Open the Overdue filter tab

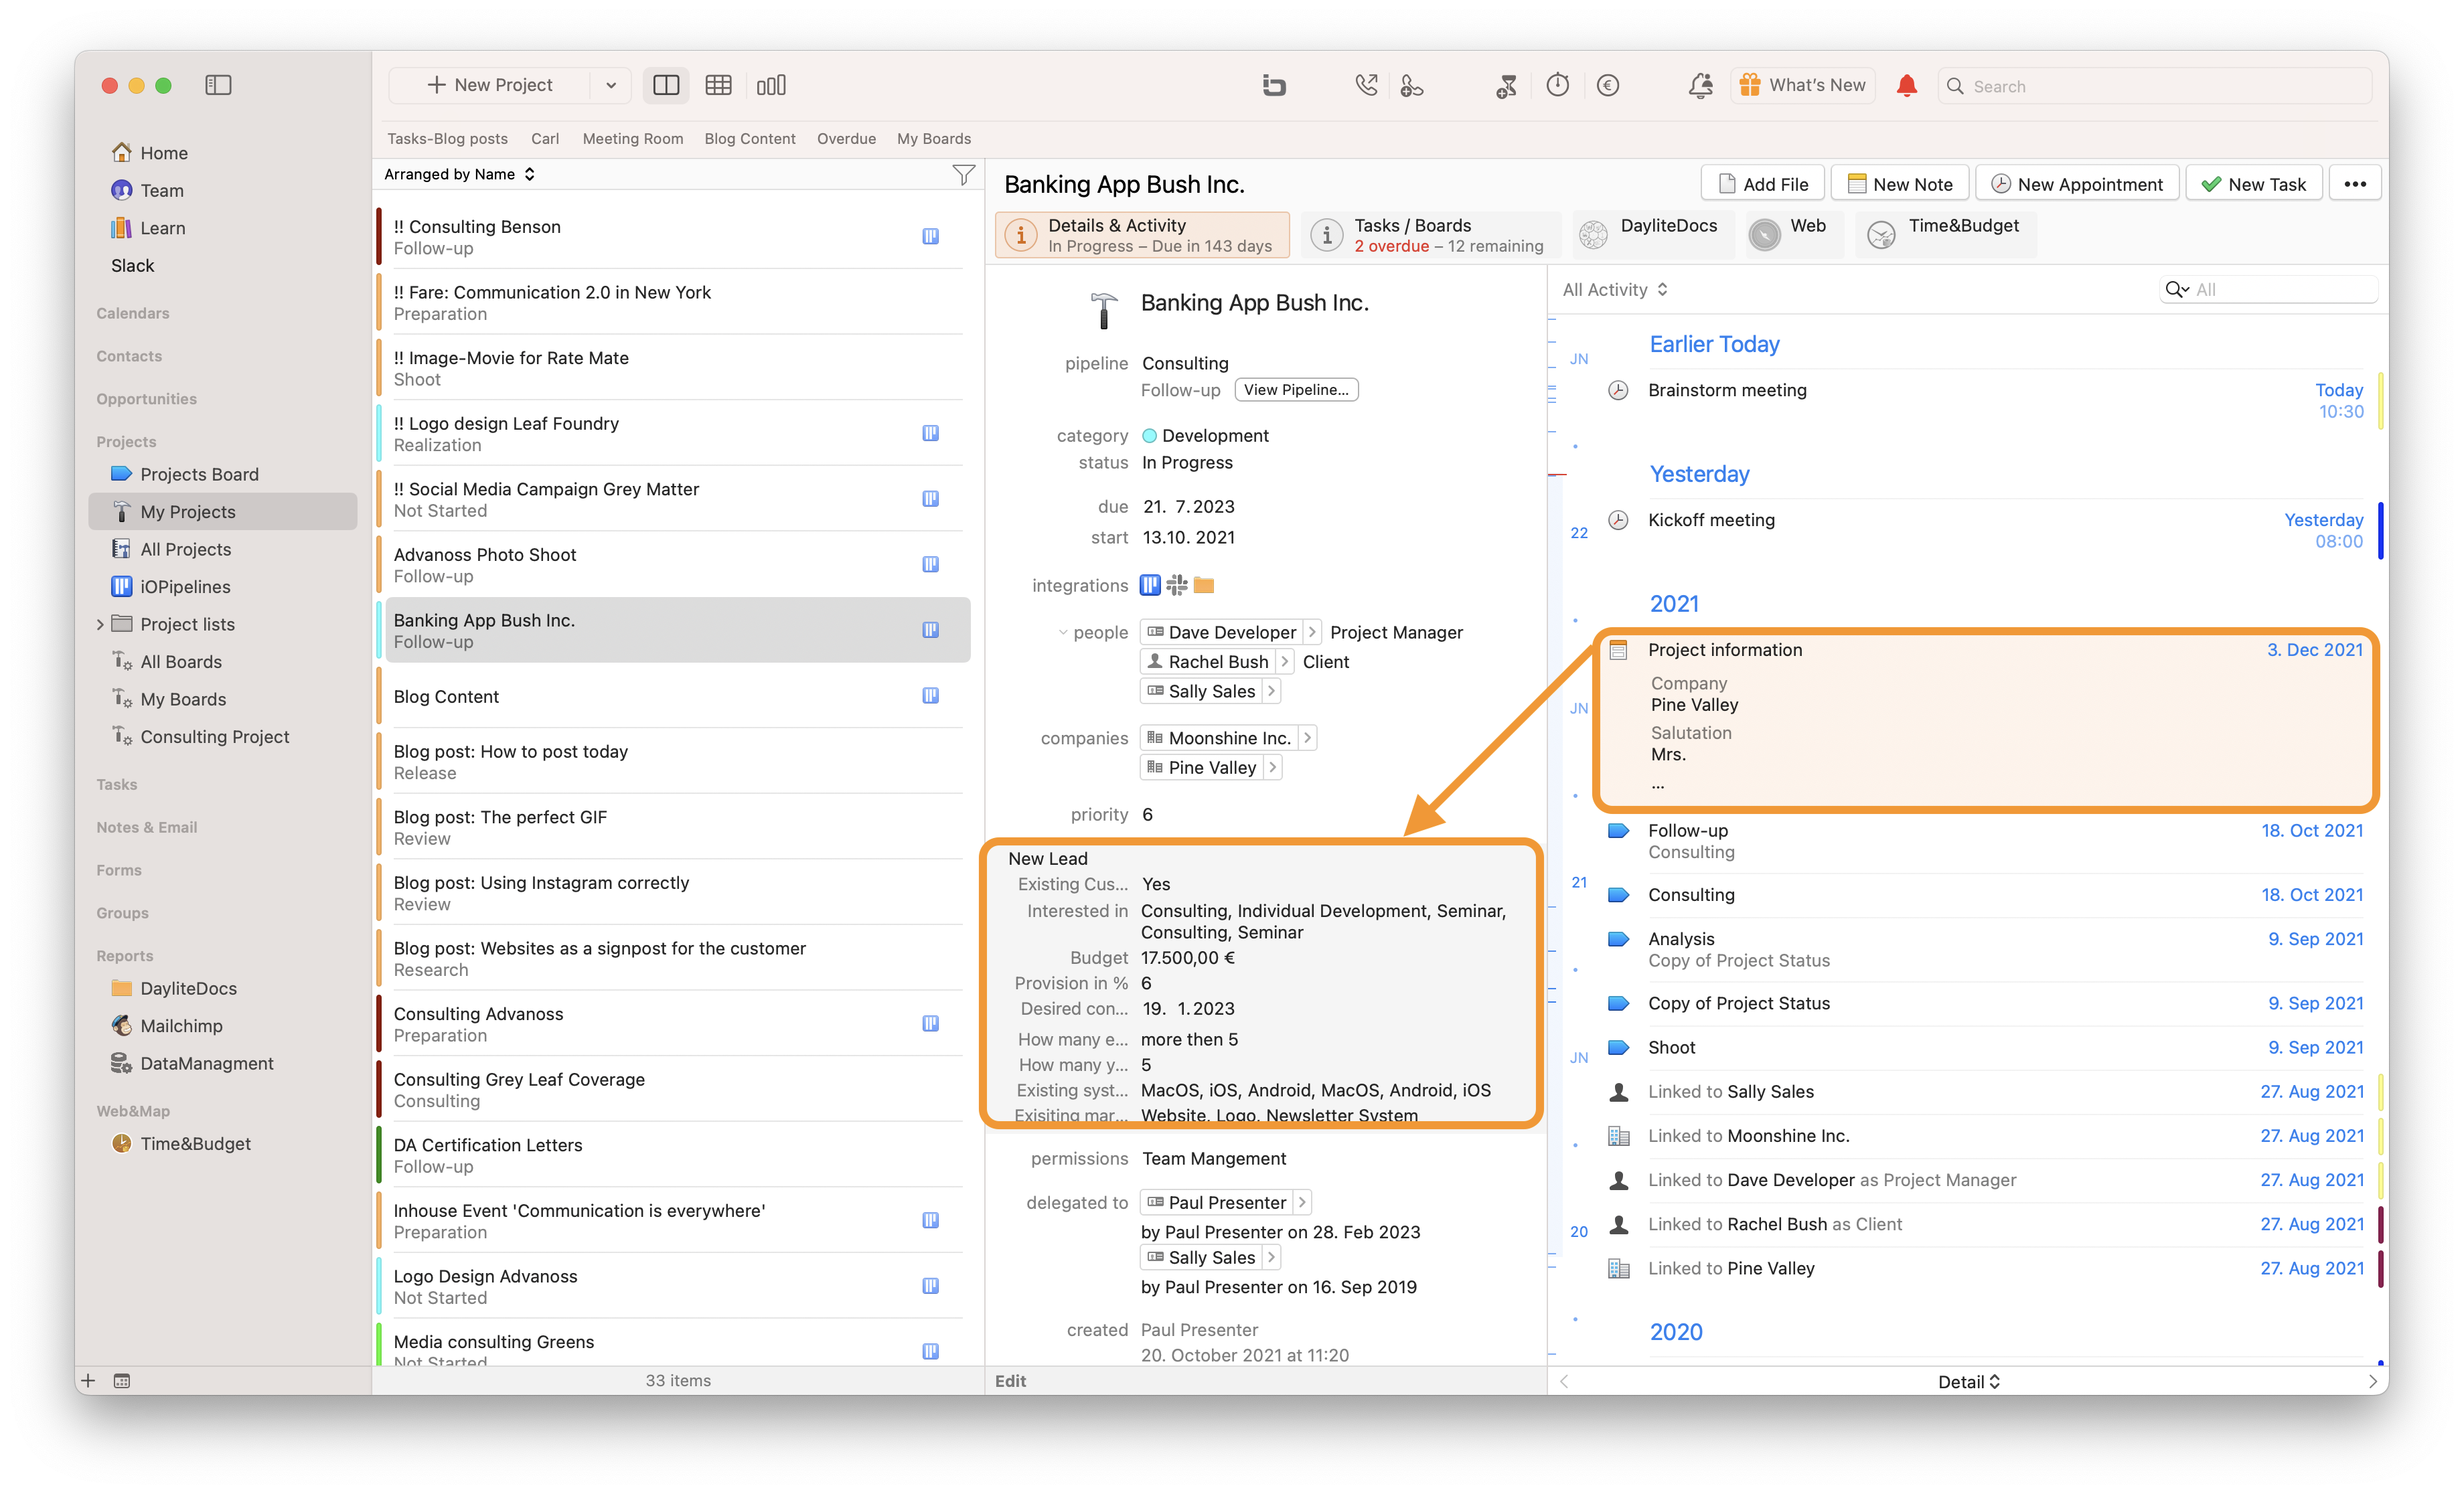coord(846,139)
